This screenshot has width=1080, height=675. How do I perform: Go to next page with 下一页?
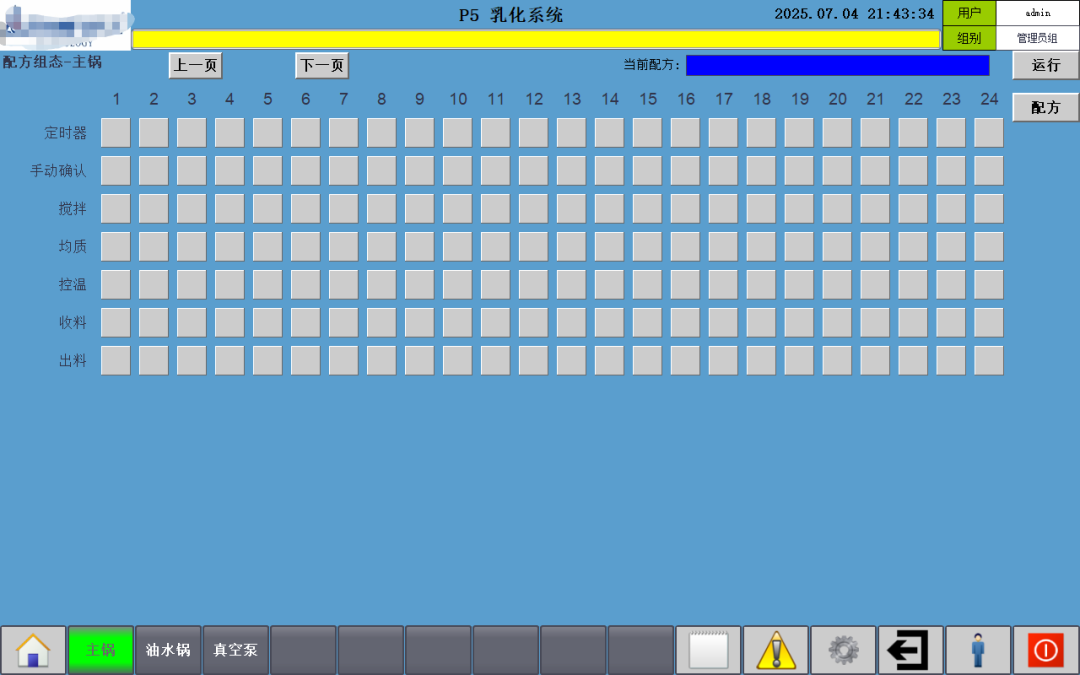pyautogui.click(x=322, y=66)
